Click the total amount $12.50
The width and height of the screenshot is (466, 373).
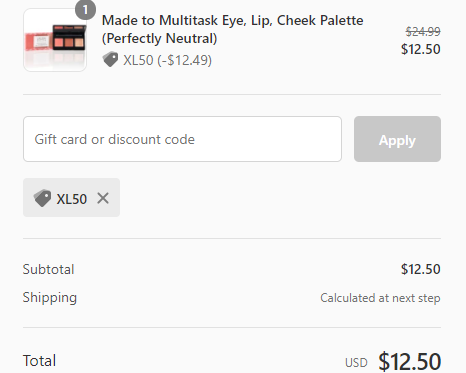(410, 361)
